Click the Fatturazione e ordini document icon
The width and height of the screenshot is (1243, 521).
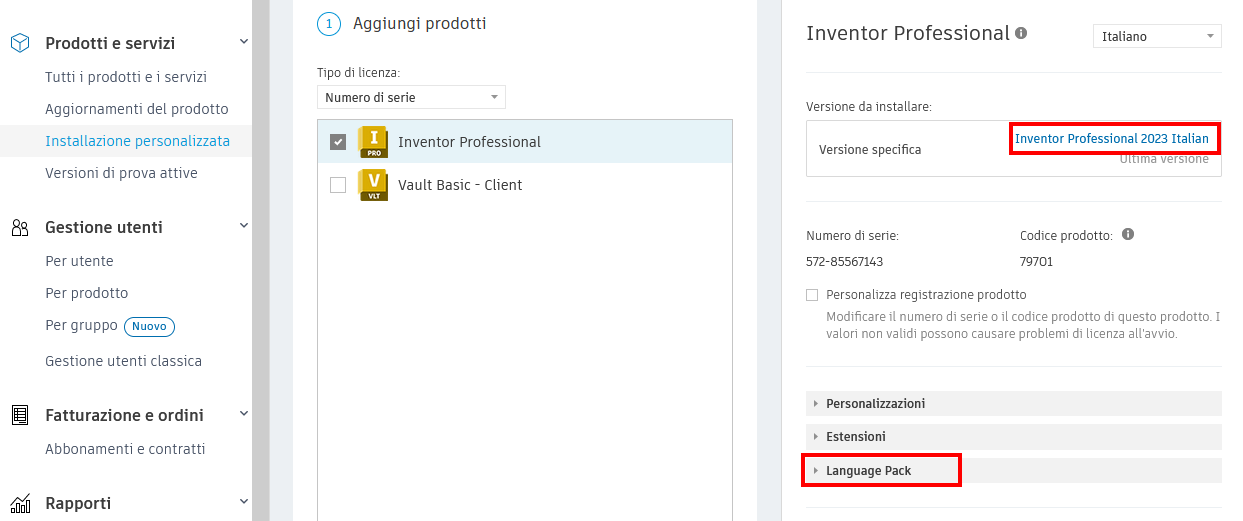[x=19, y=415]
